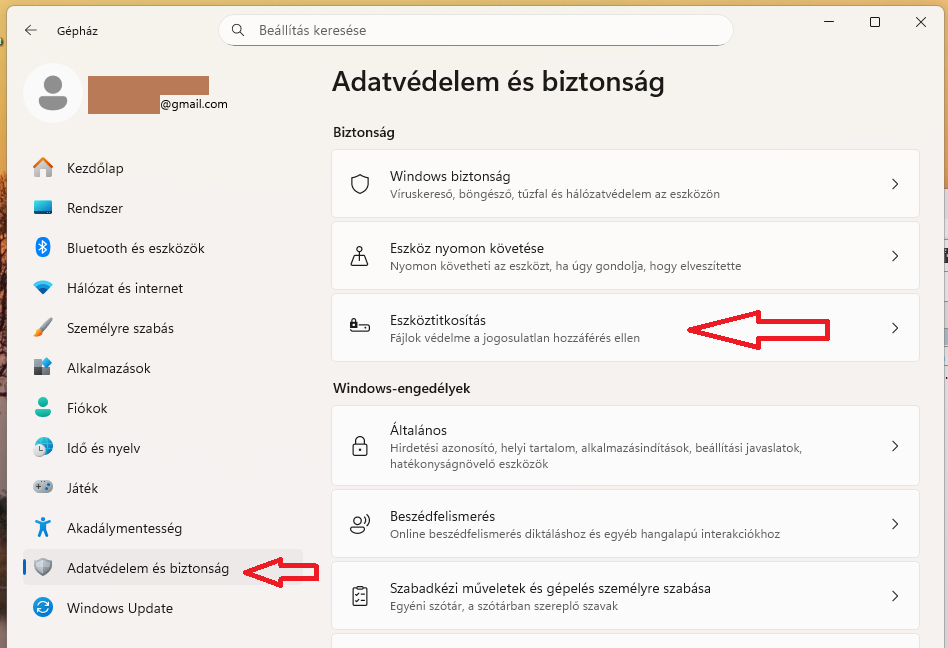Open Rendszer settings category
Image resolution: width=948 pixels, height=648 pixels.
(x=163, y=208)
